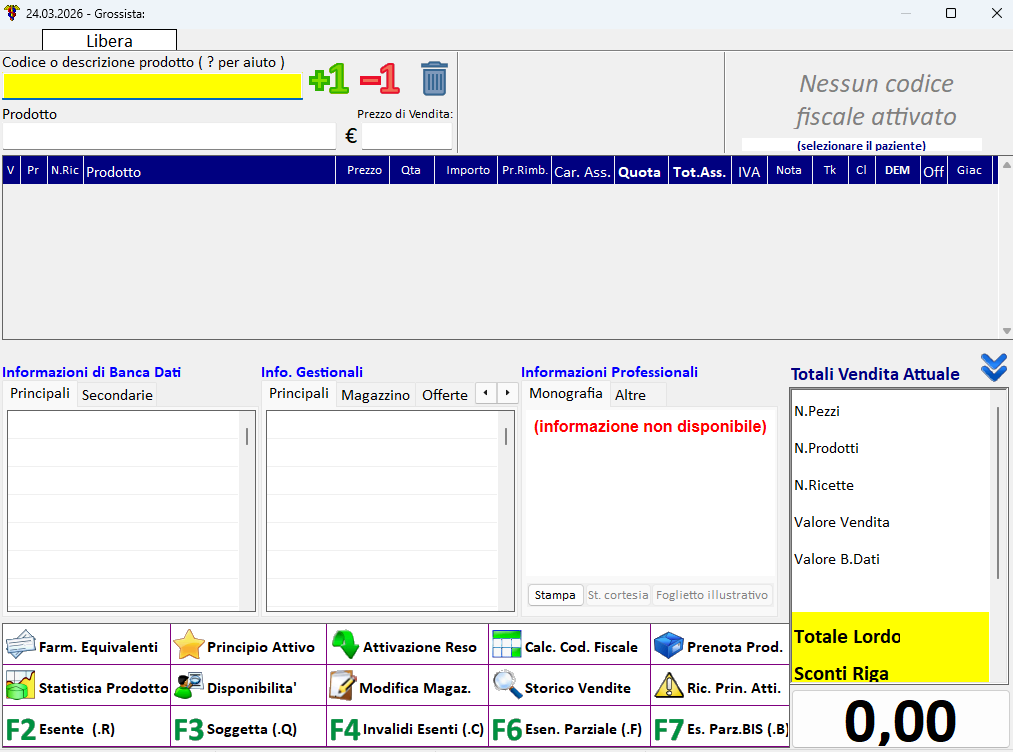Click right arrow of Info. Gestionali tabs
The width and height of the screenshot is (1013, 752).
coord(508,393)
